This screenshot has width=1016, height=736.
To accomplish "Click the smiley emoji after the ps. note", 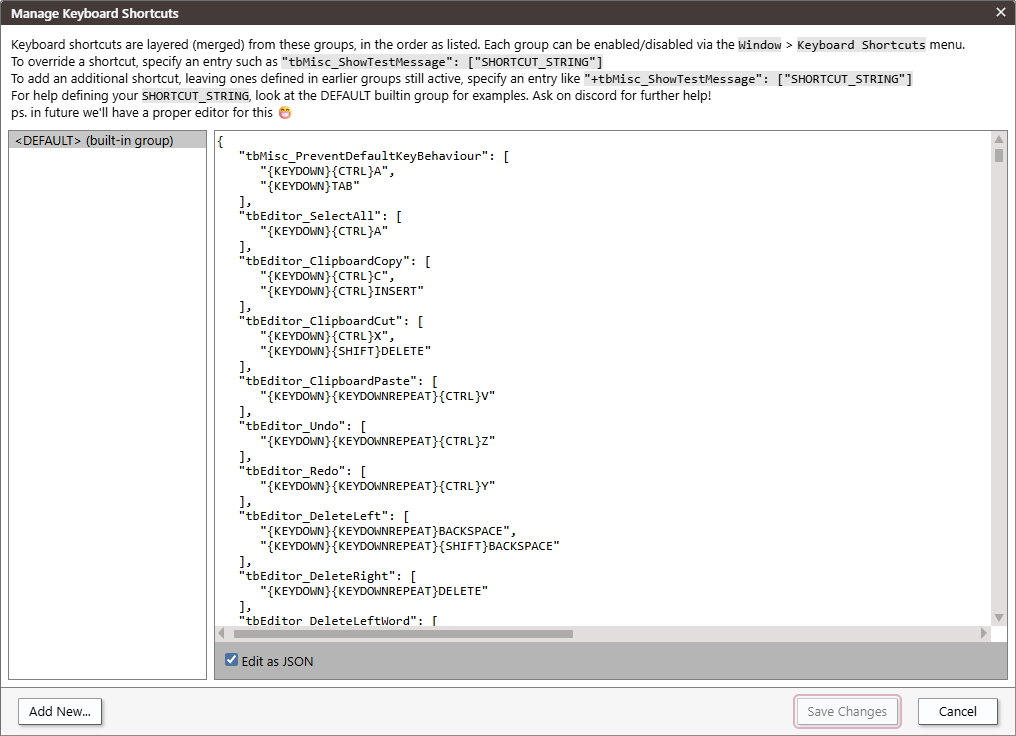I will click(x=285, y=113).
